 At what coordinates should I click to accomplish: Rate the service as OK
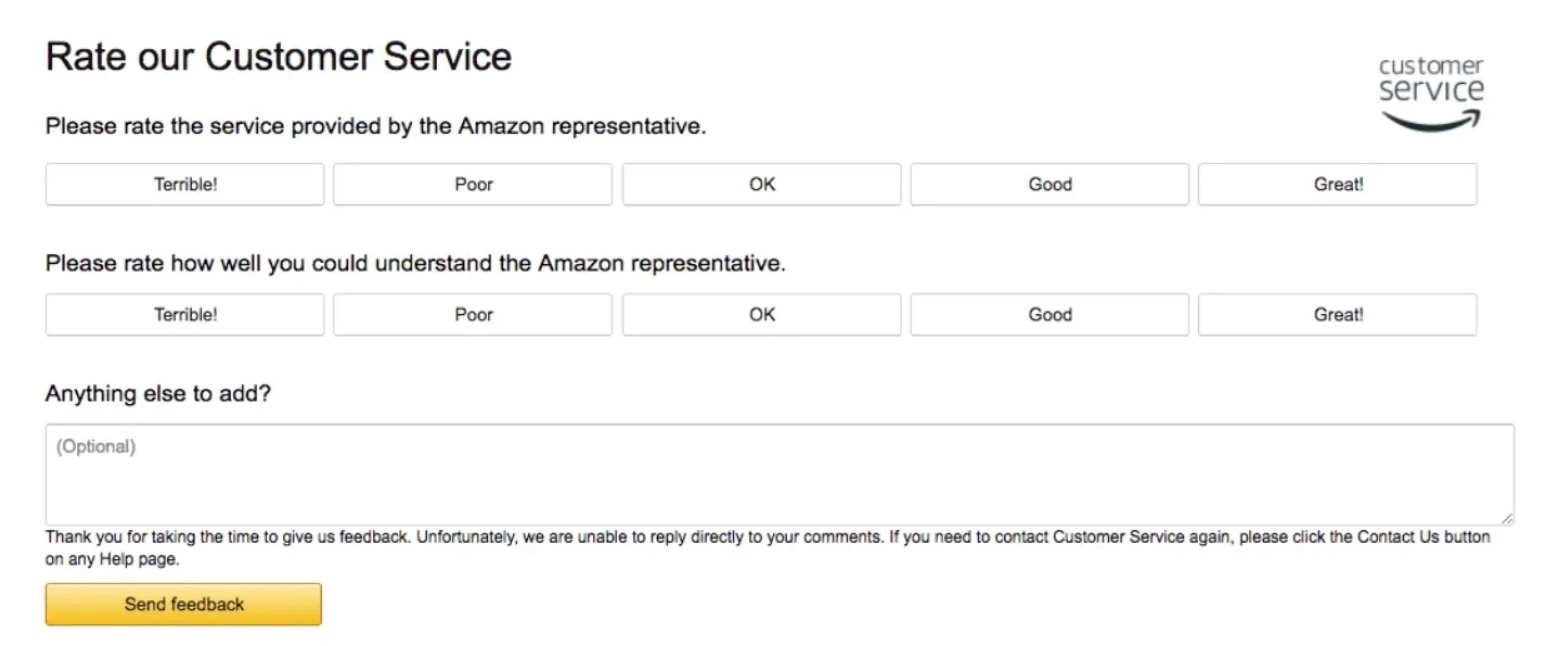point(761,184)
